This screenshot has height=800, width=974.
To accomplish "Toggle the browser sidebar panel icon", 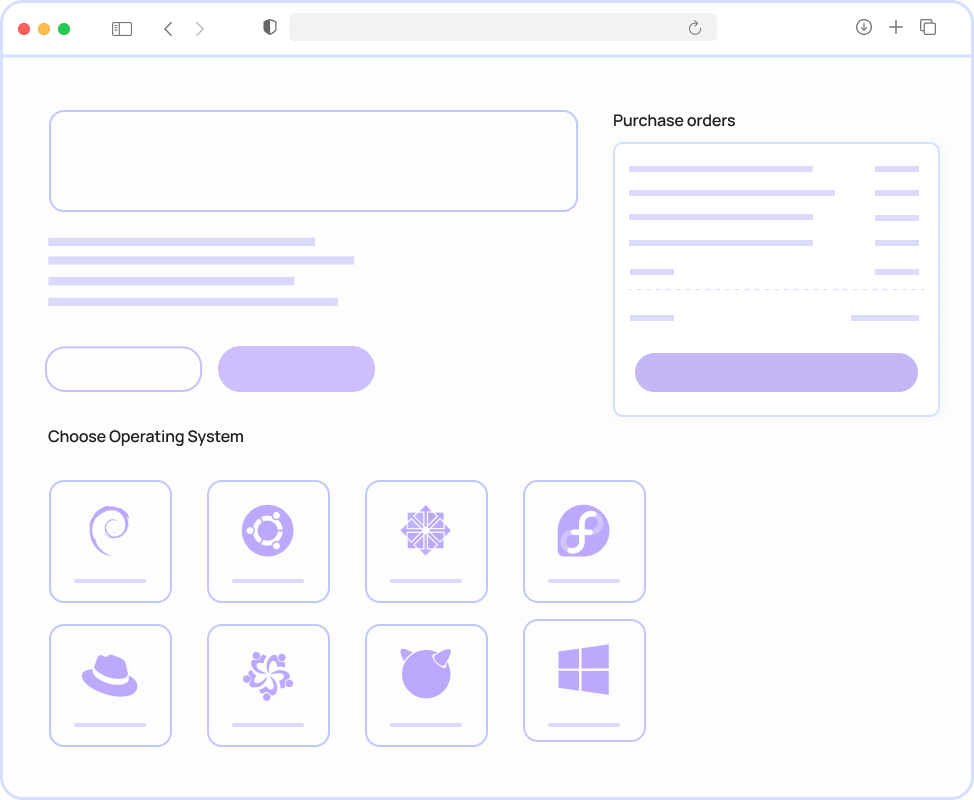I will point(122,29).
